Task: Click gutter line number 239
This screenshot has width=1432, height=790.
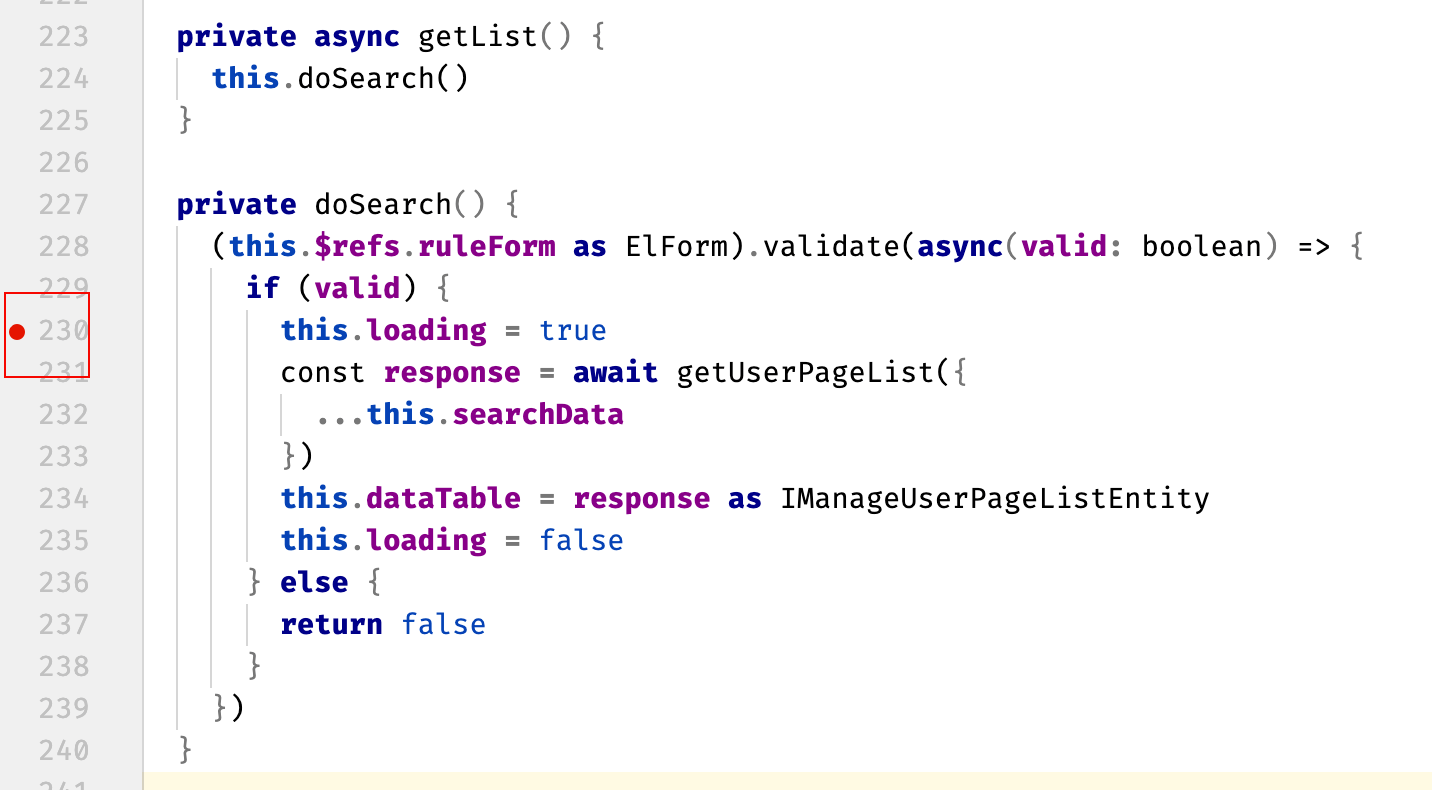Action: tap(64, 709)
